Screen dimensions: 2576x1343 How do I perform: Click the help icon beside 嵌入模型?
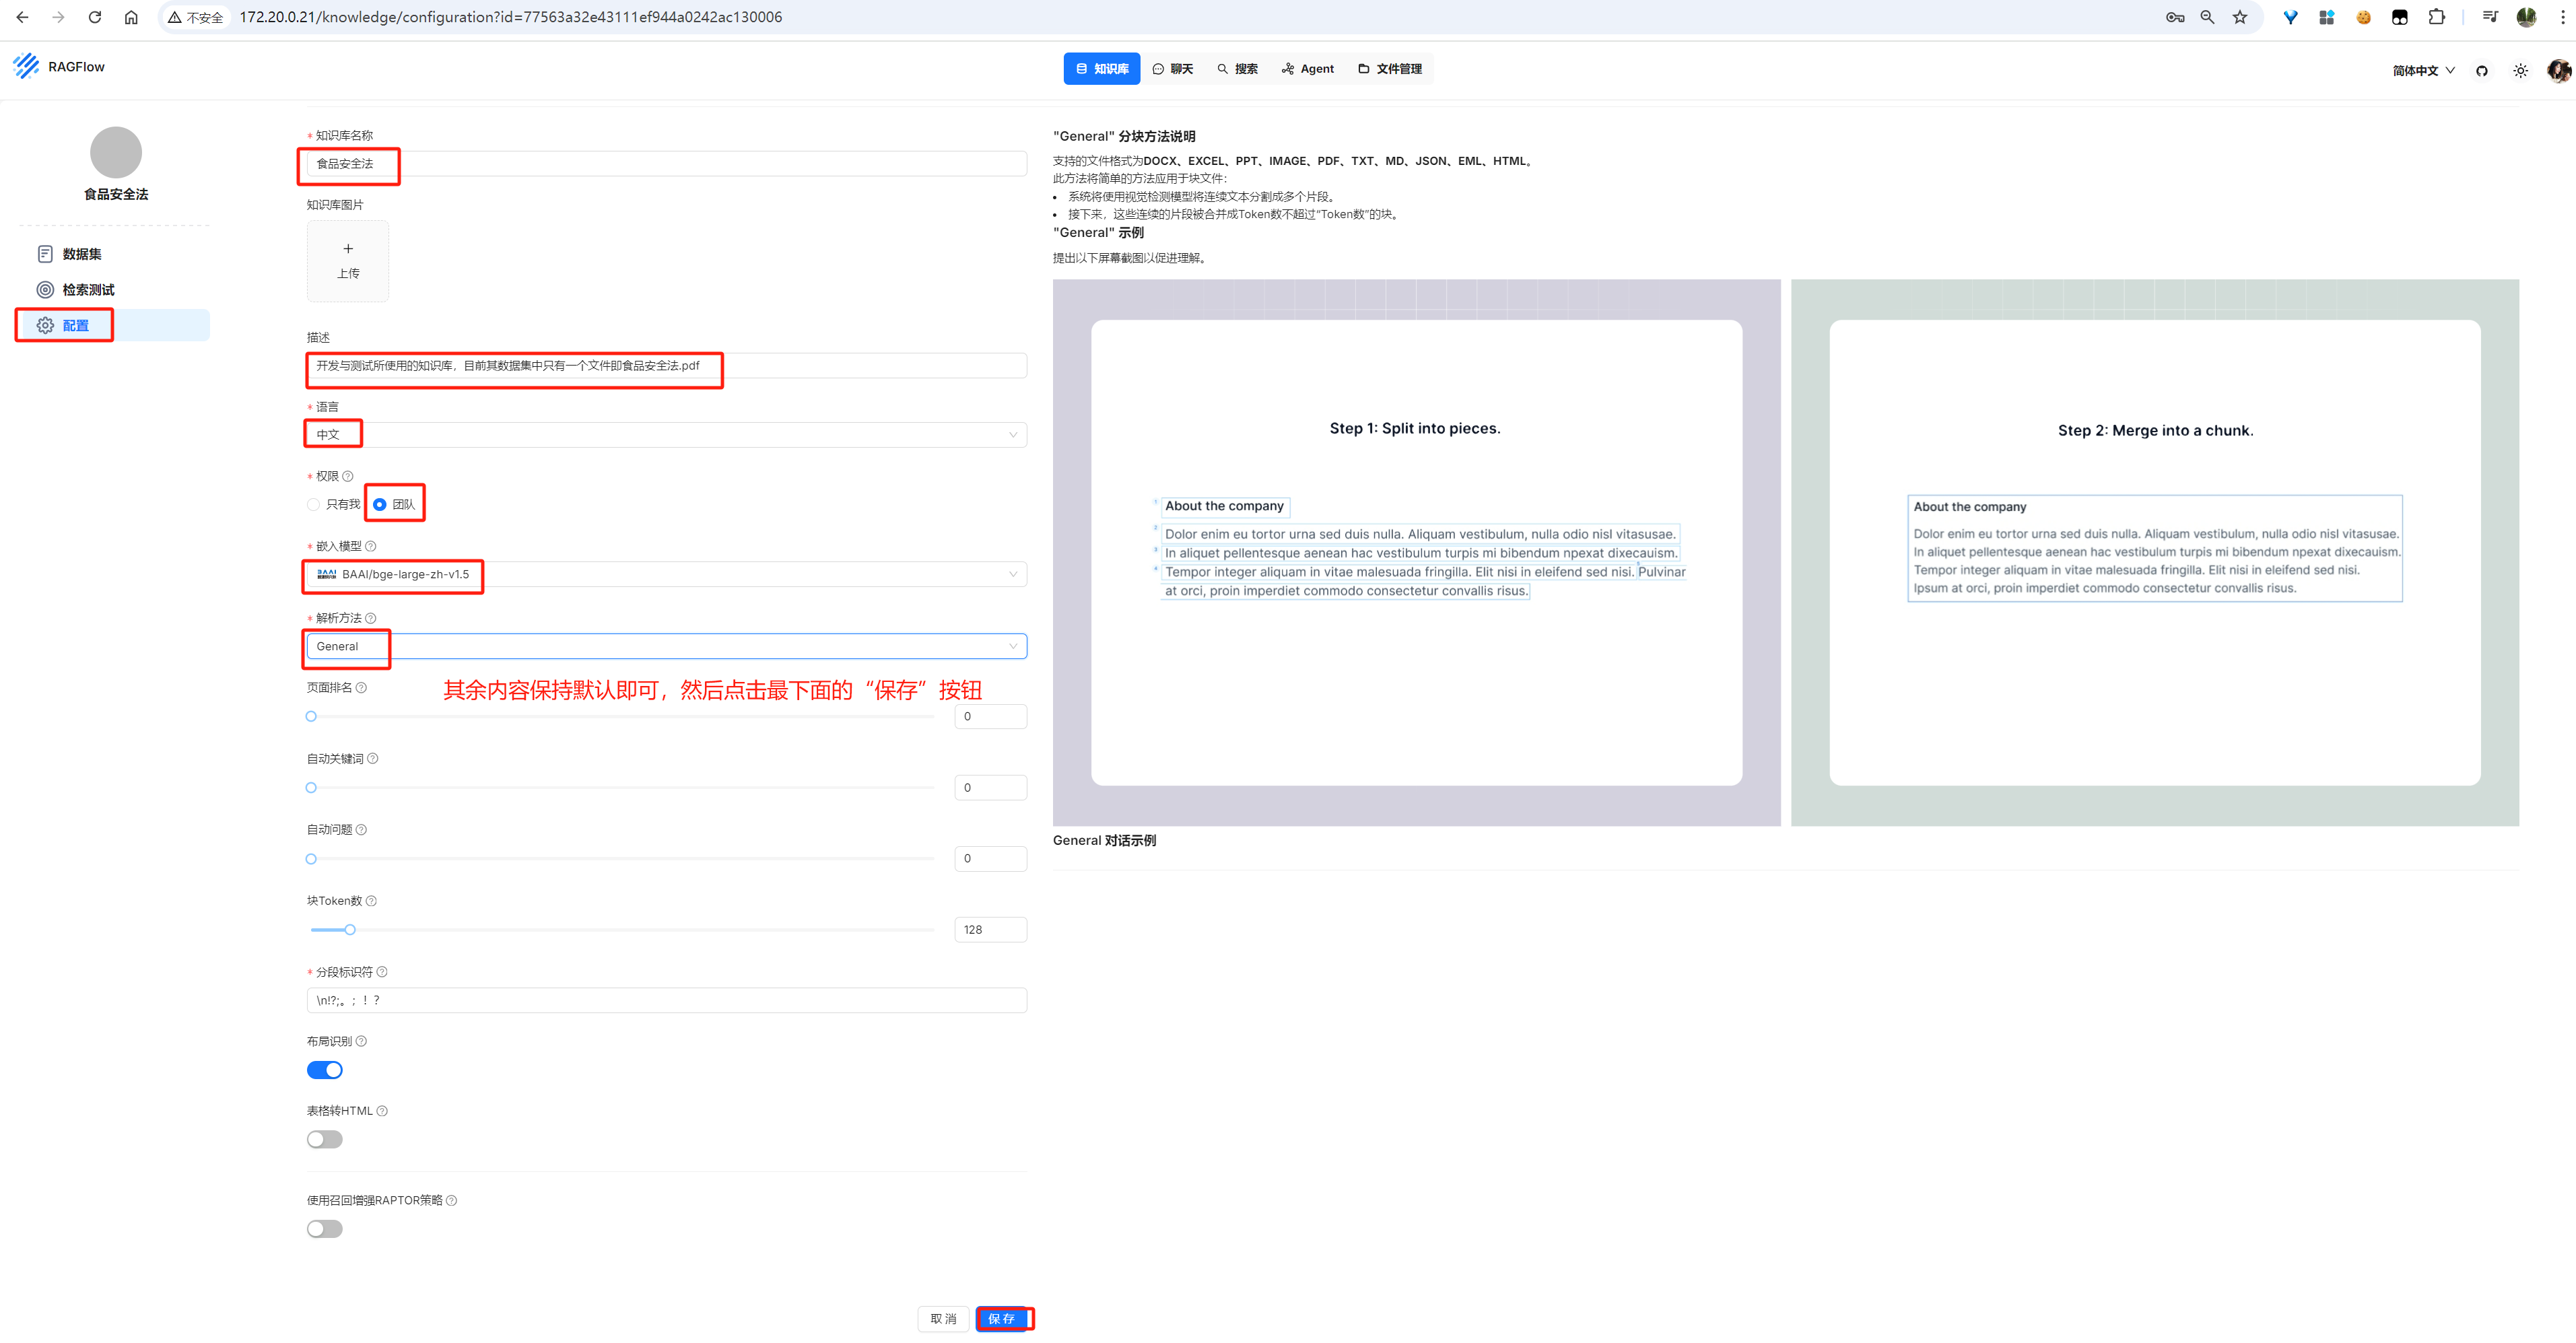point(371,546)
